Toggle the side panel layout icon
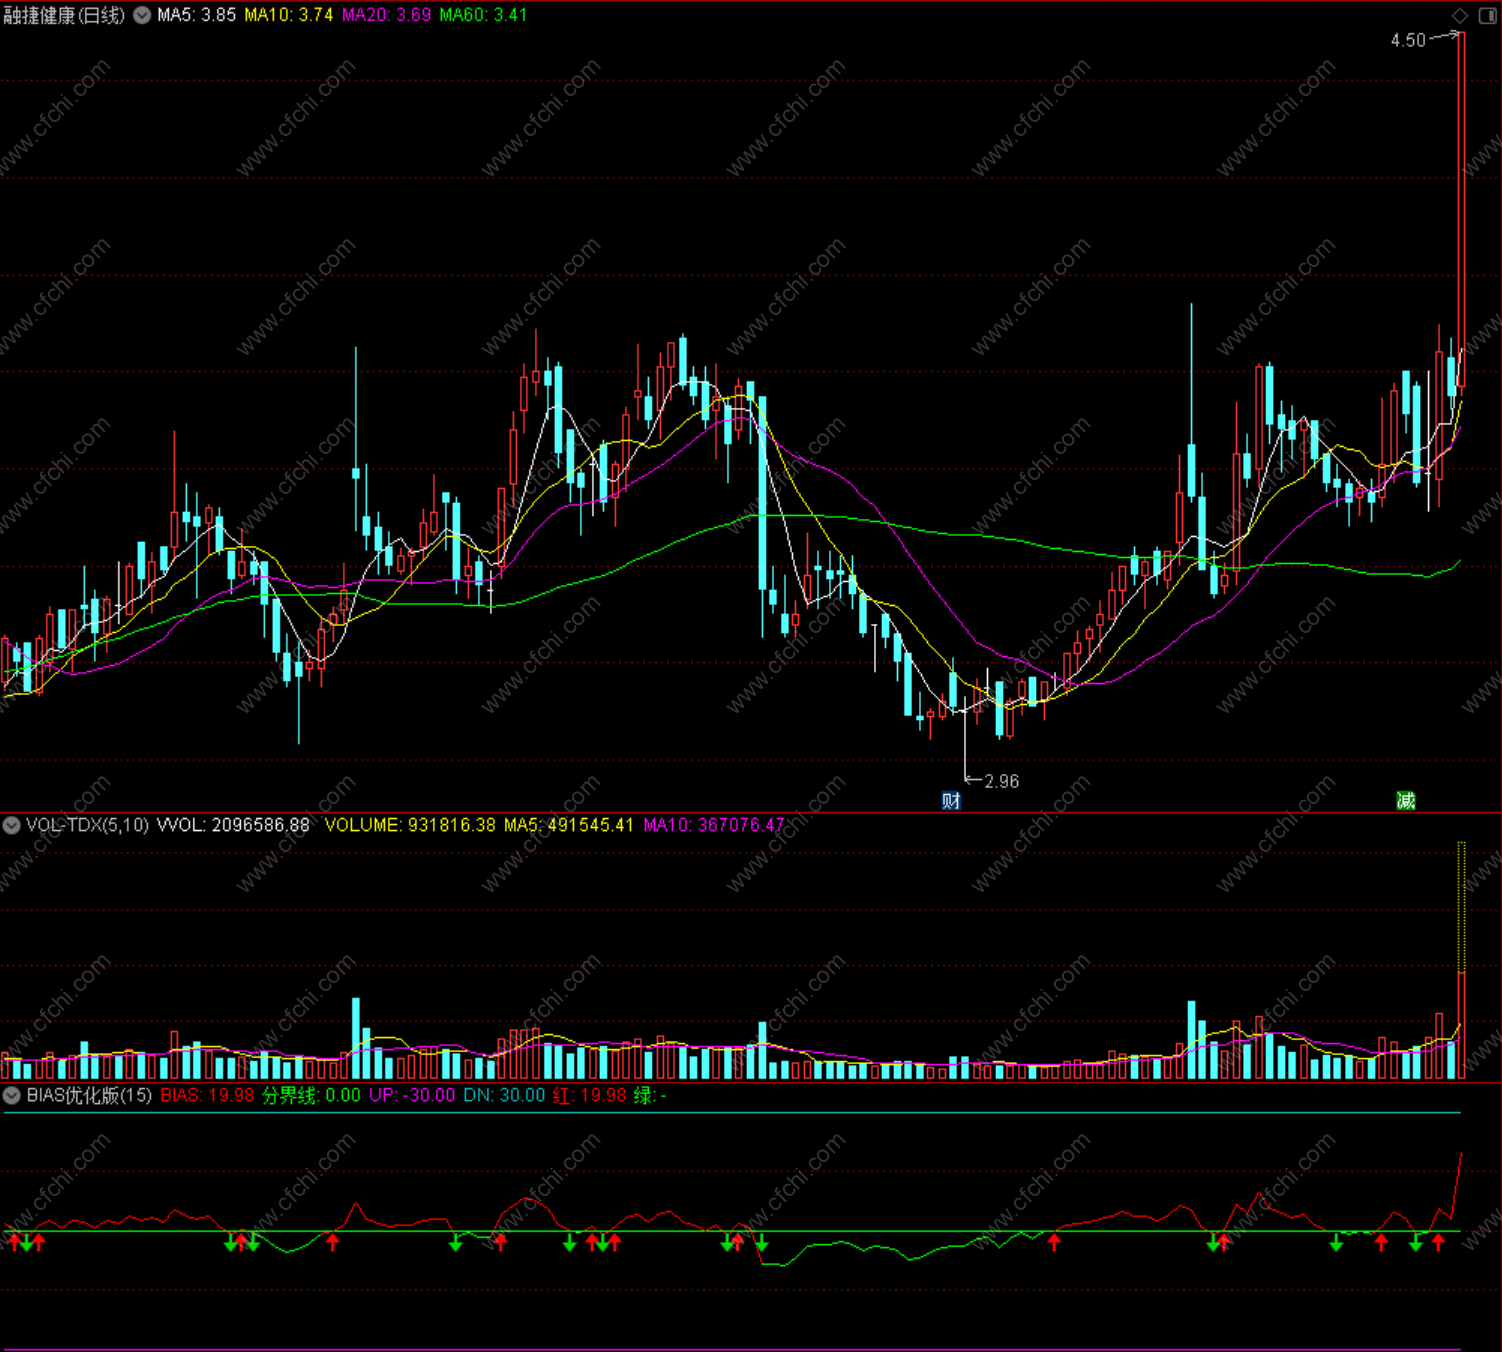 pos(1487,15)
